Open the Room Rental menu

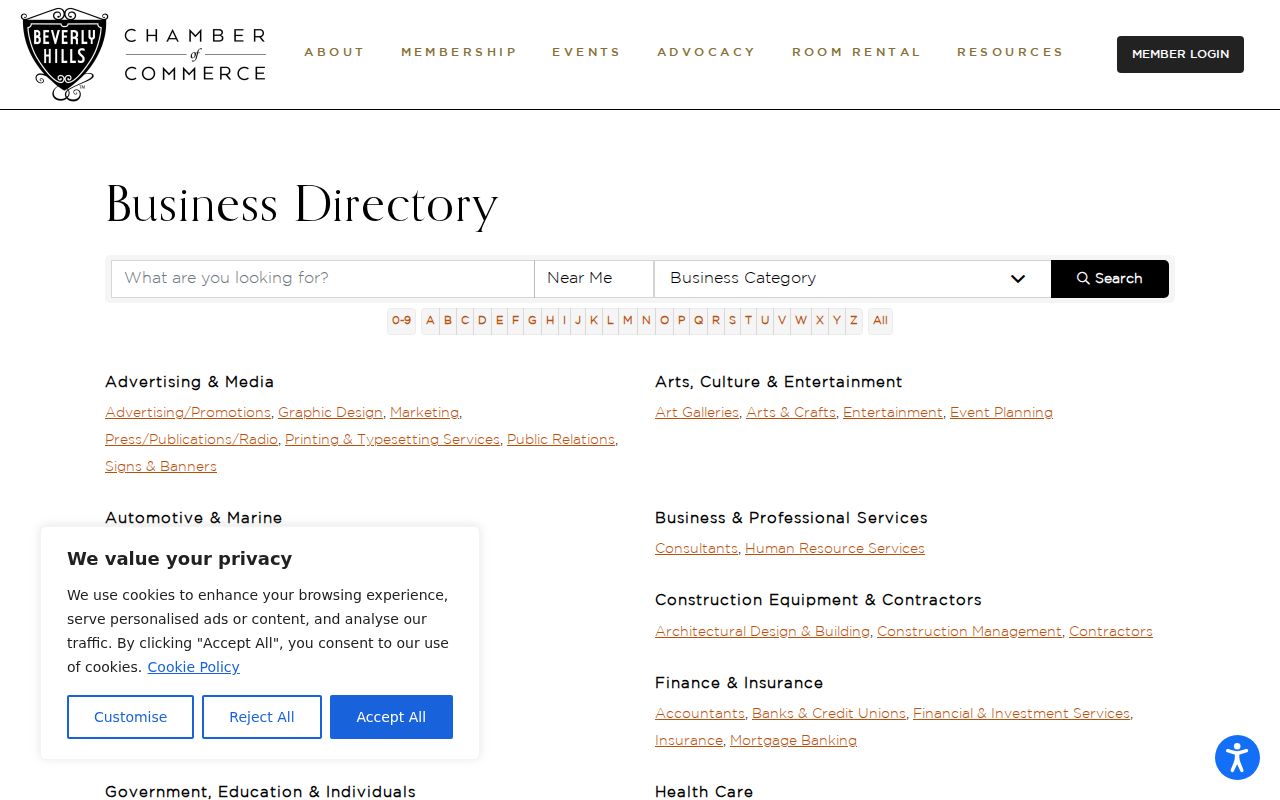pyautogui.click(x=856, y=52)
